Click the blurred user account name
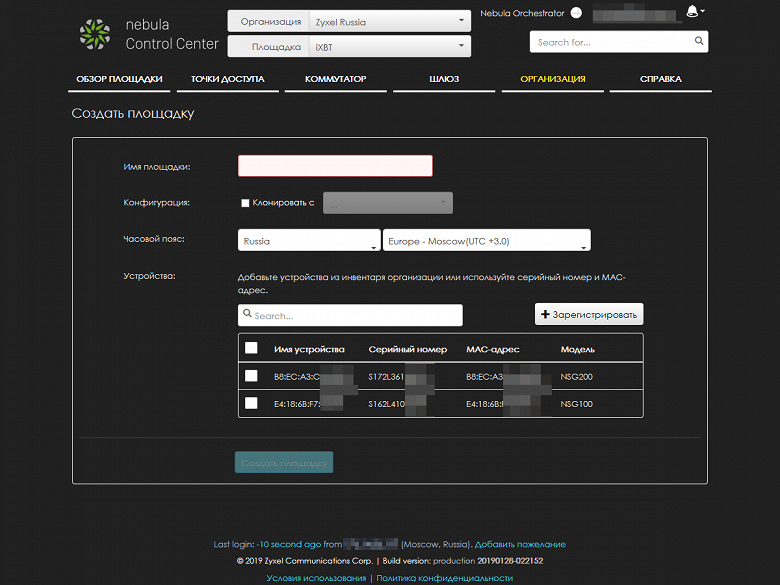This screenshot has height=585, width=780. 636,13
